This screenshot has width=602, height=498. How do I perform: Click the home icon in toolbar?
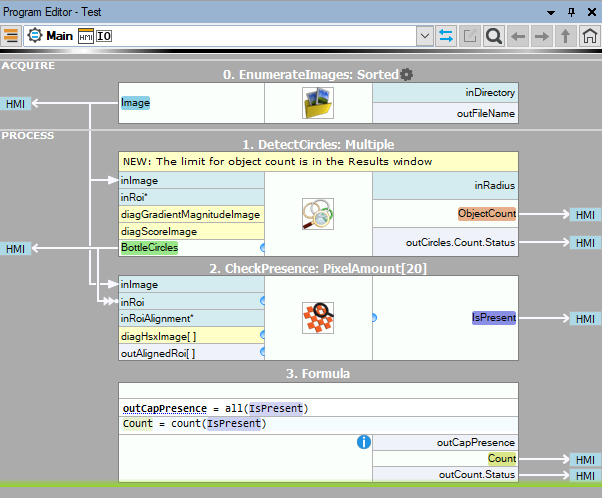pyautogui.click(x=590, y=36)
